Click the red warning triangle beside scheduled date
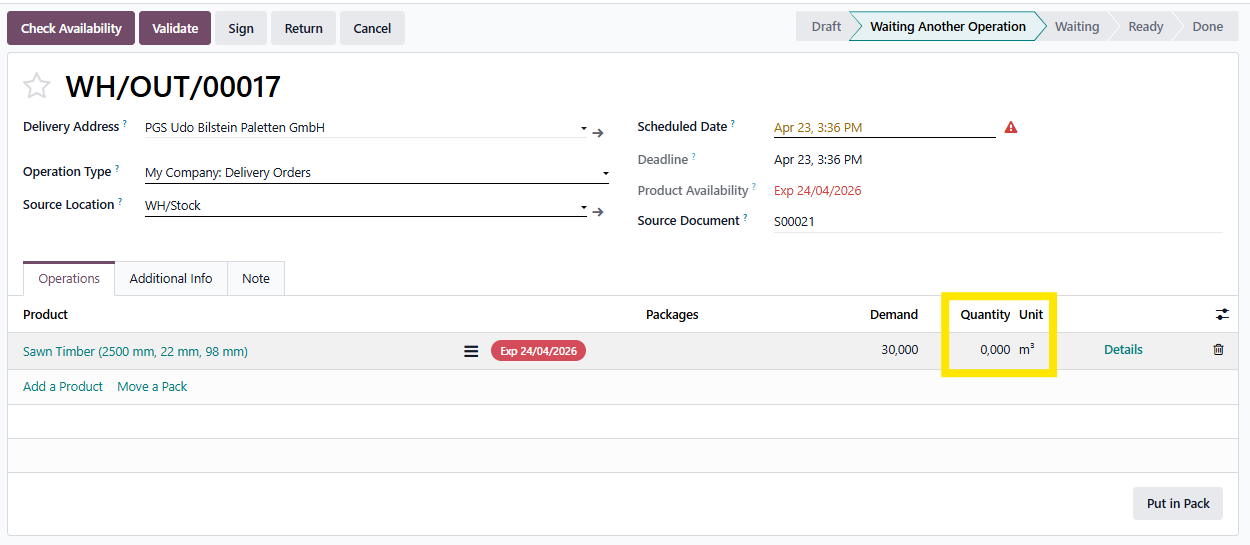 click(1011, 128)
